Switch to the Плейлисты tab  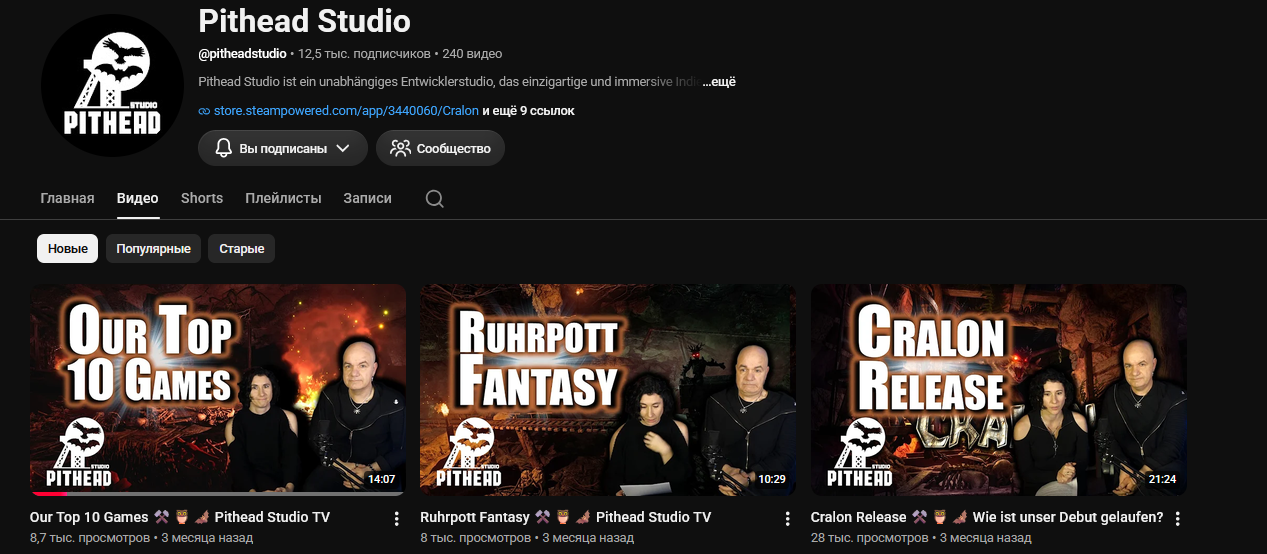click(283, 198)
